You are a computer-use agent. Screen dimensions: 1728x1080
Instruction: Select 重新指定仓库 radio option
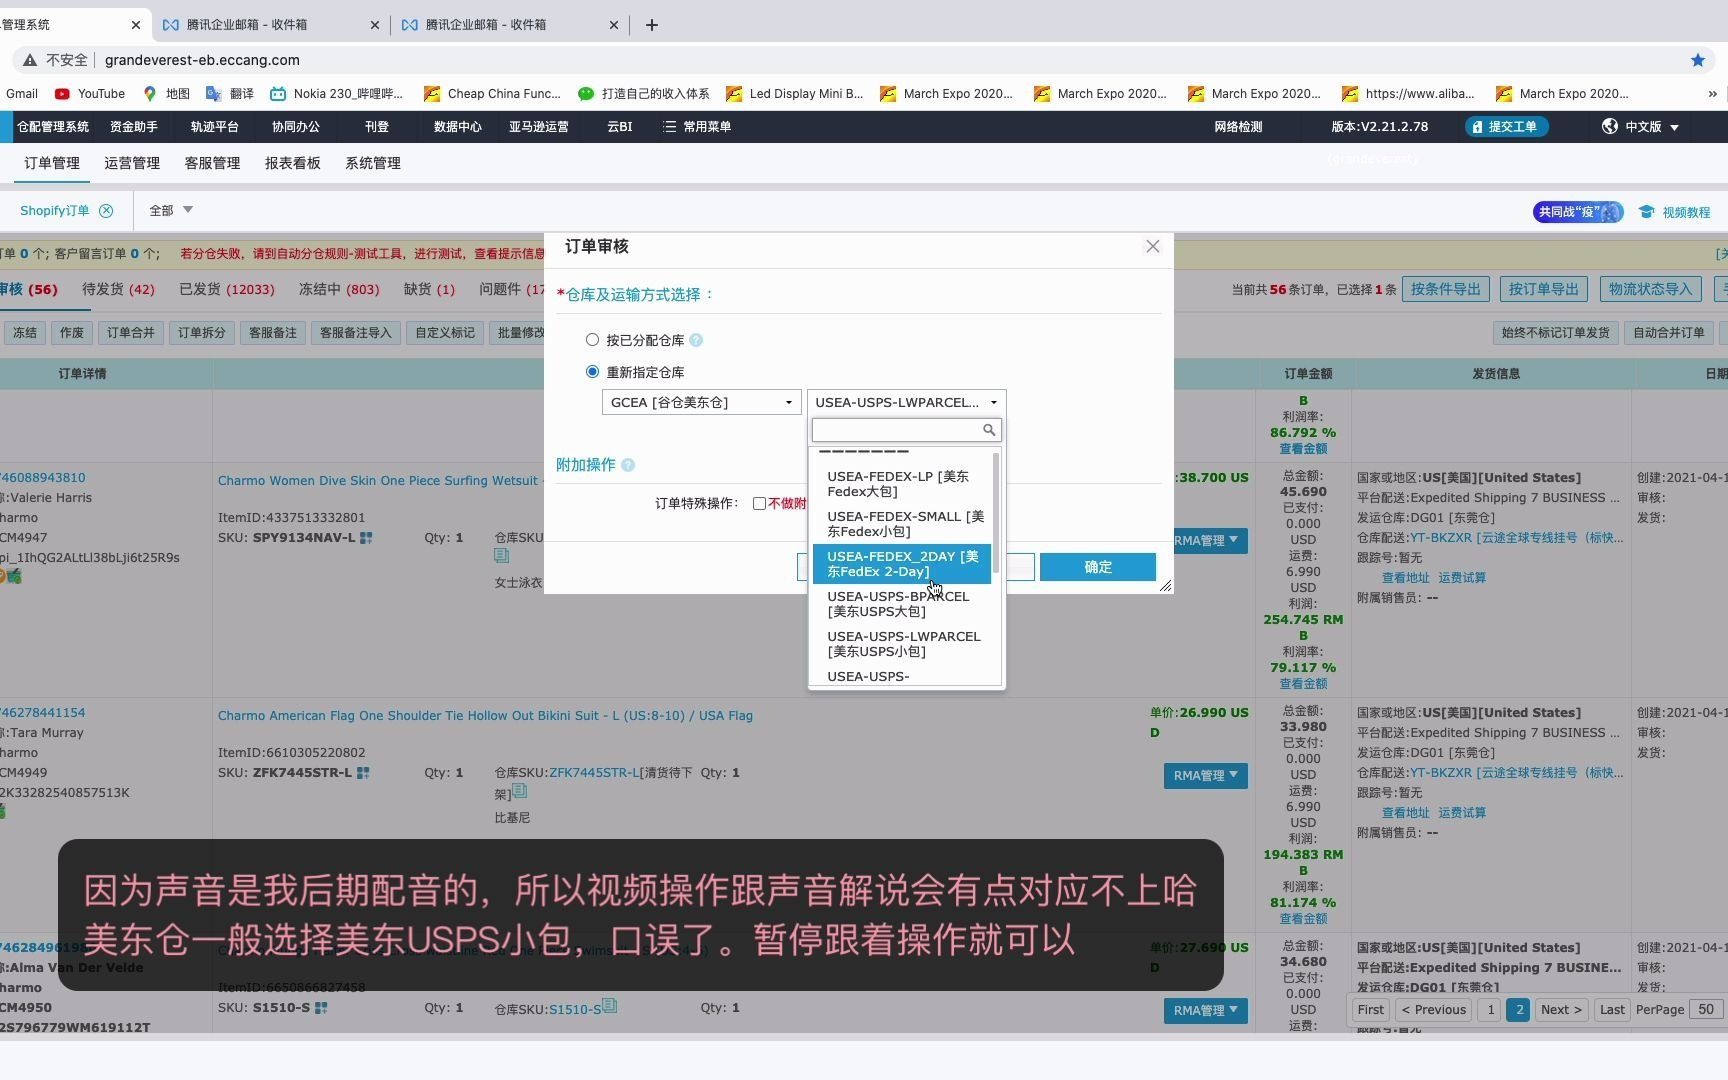click(592, 372)
